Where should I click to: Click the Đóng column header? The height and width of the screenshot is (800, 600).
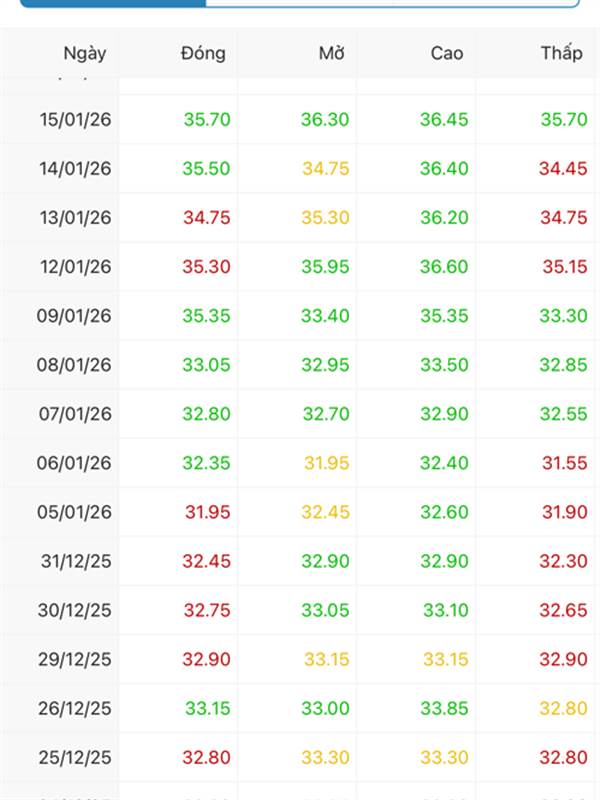(203, 54)
